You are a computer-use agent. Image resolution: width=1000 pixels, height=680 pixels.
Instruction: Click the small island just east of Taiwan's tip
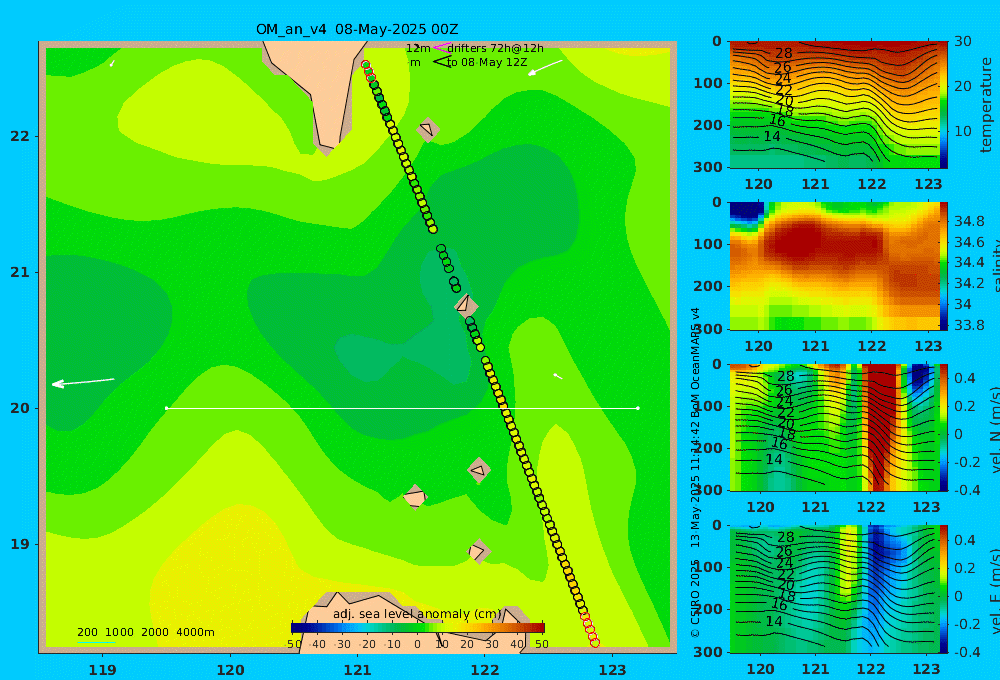coord(428,130)
